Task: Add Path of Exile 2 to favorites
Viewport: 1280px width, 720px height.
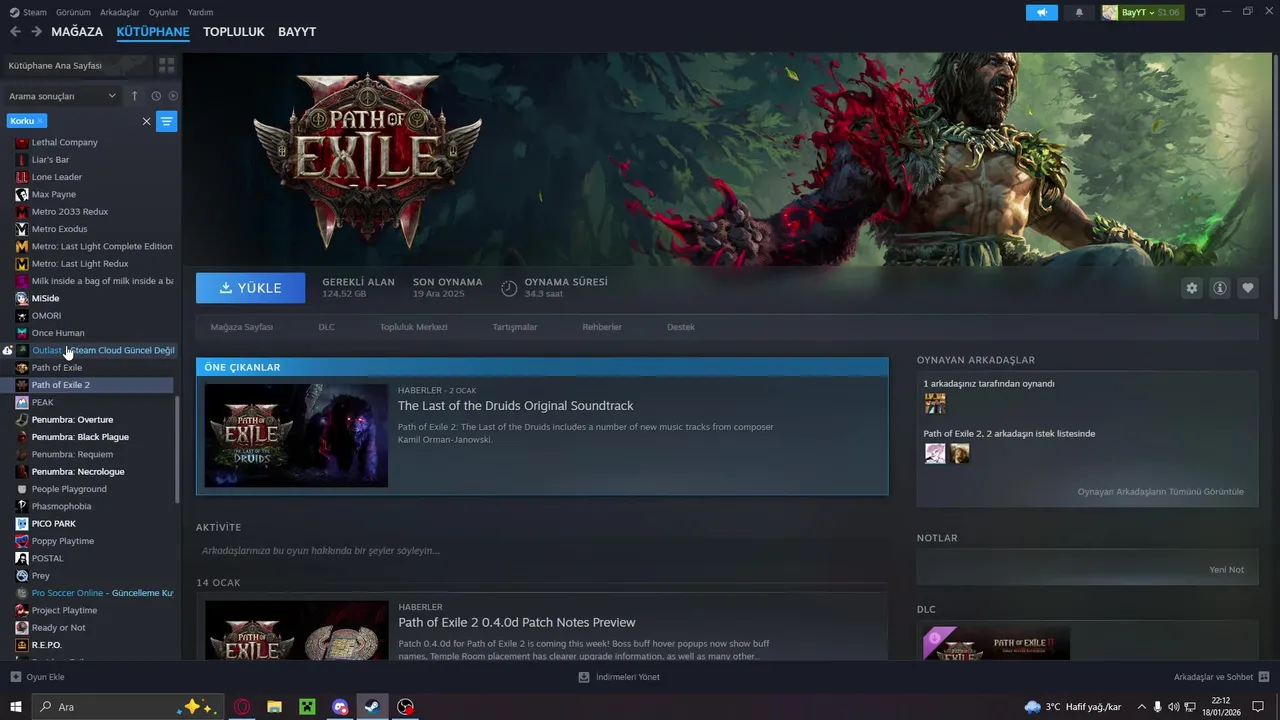Action: [1248, 288]
